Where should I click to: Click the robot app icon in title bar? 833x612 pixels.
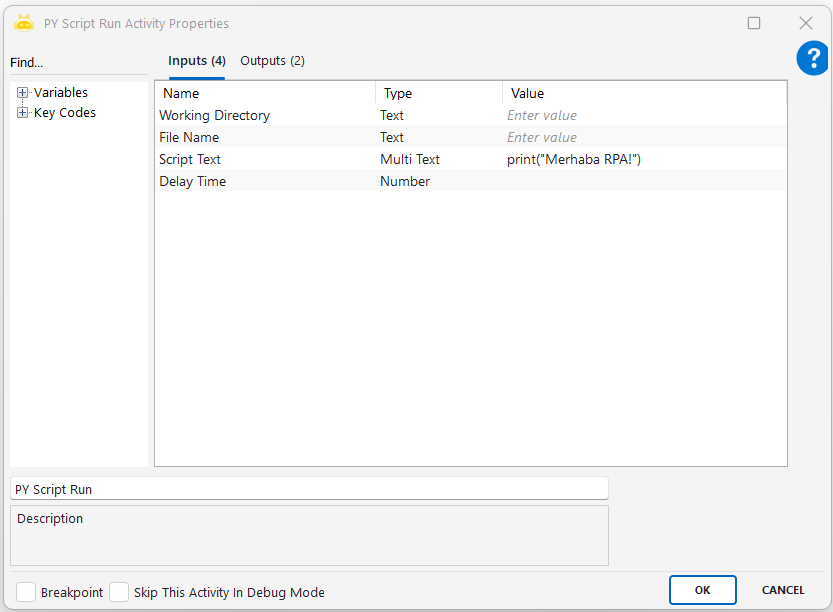24,22
